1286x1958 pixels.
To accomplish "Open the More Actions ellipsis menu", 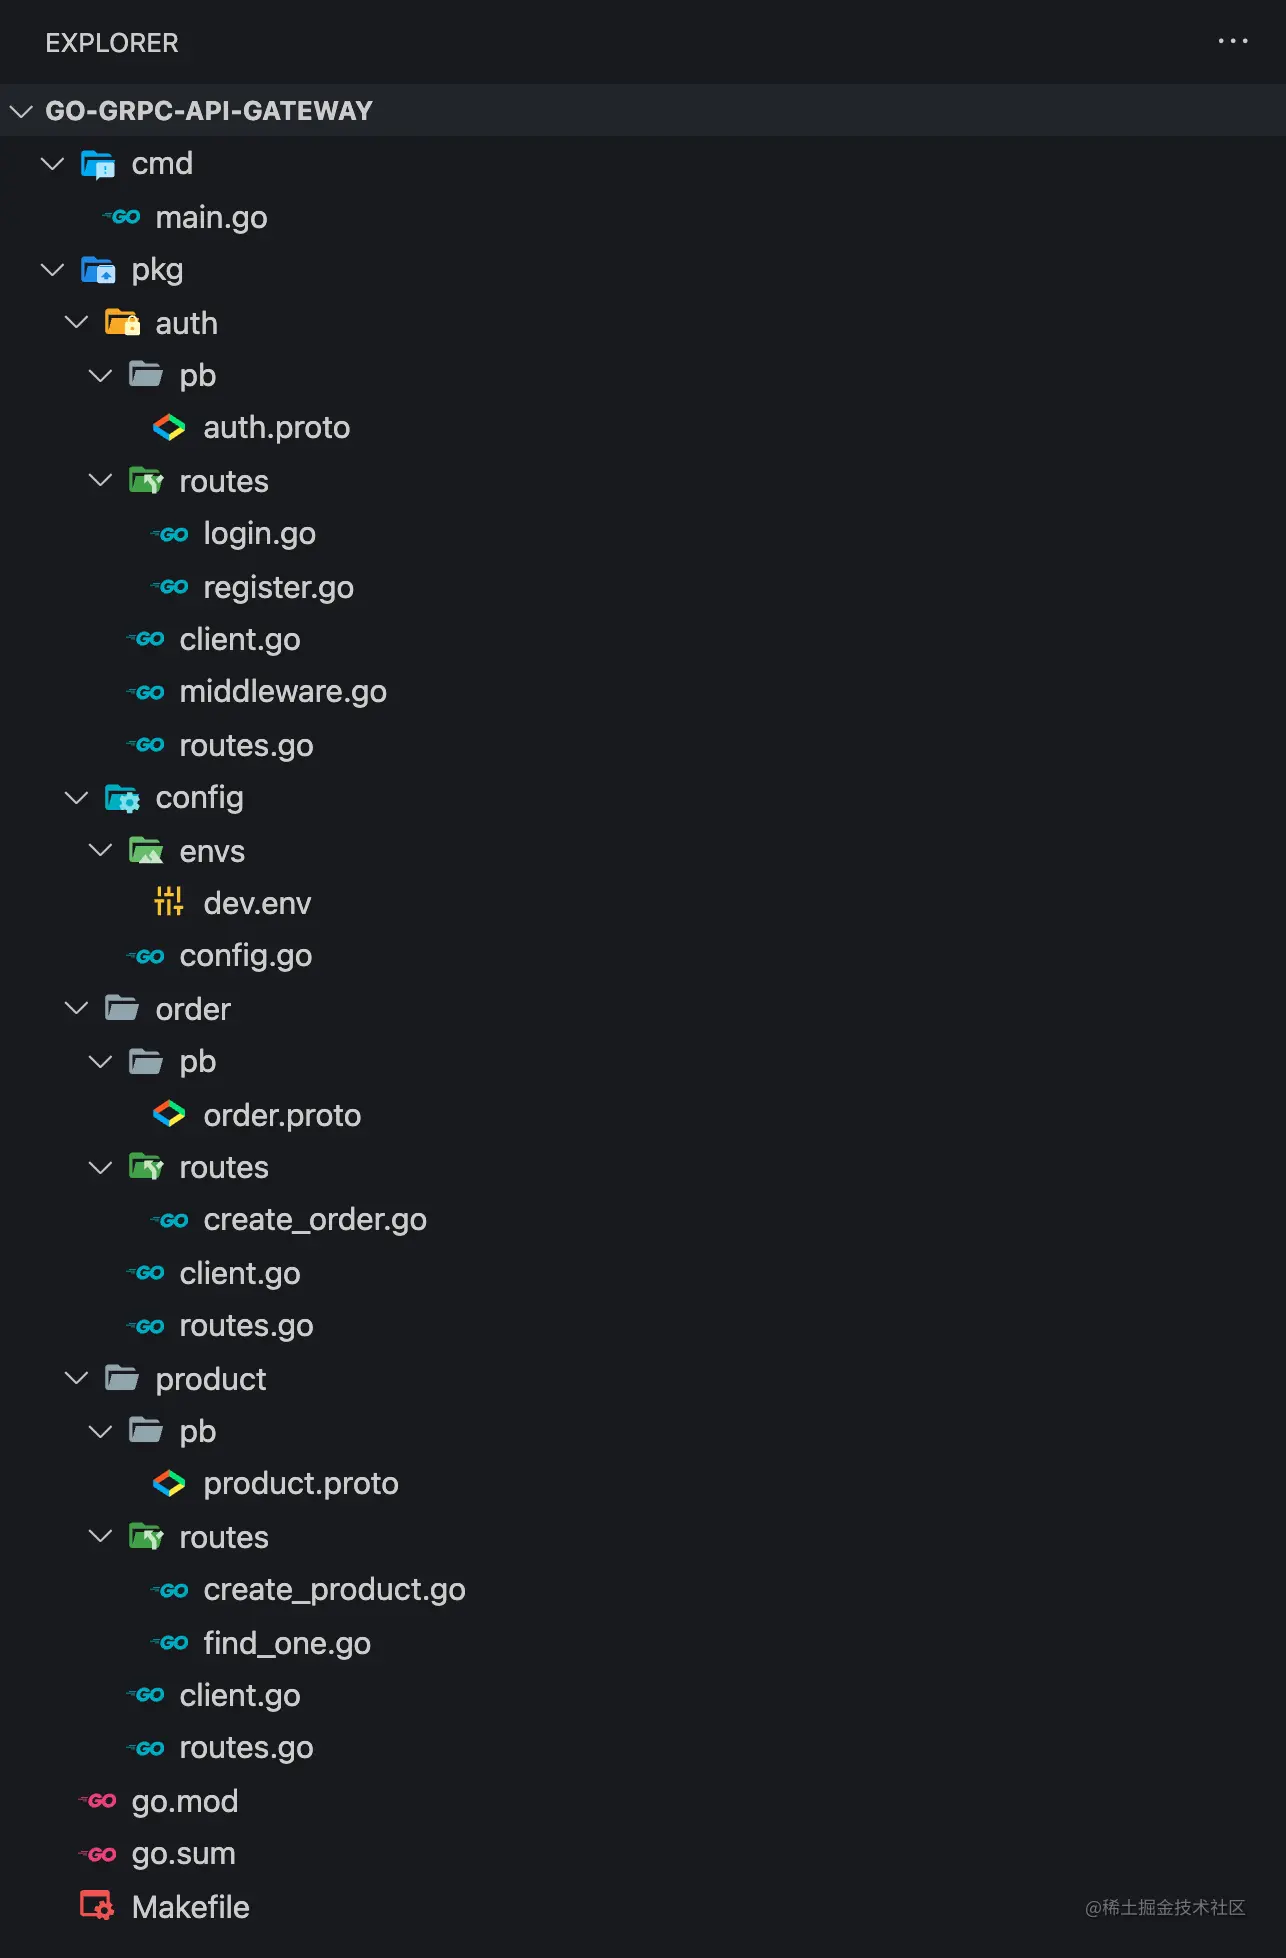I will 1233,40.
